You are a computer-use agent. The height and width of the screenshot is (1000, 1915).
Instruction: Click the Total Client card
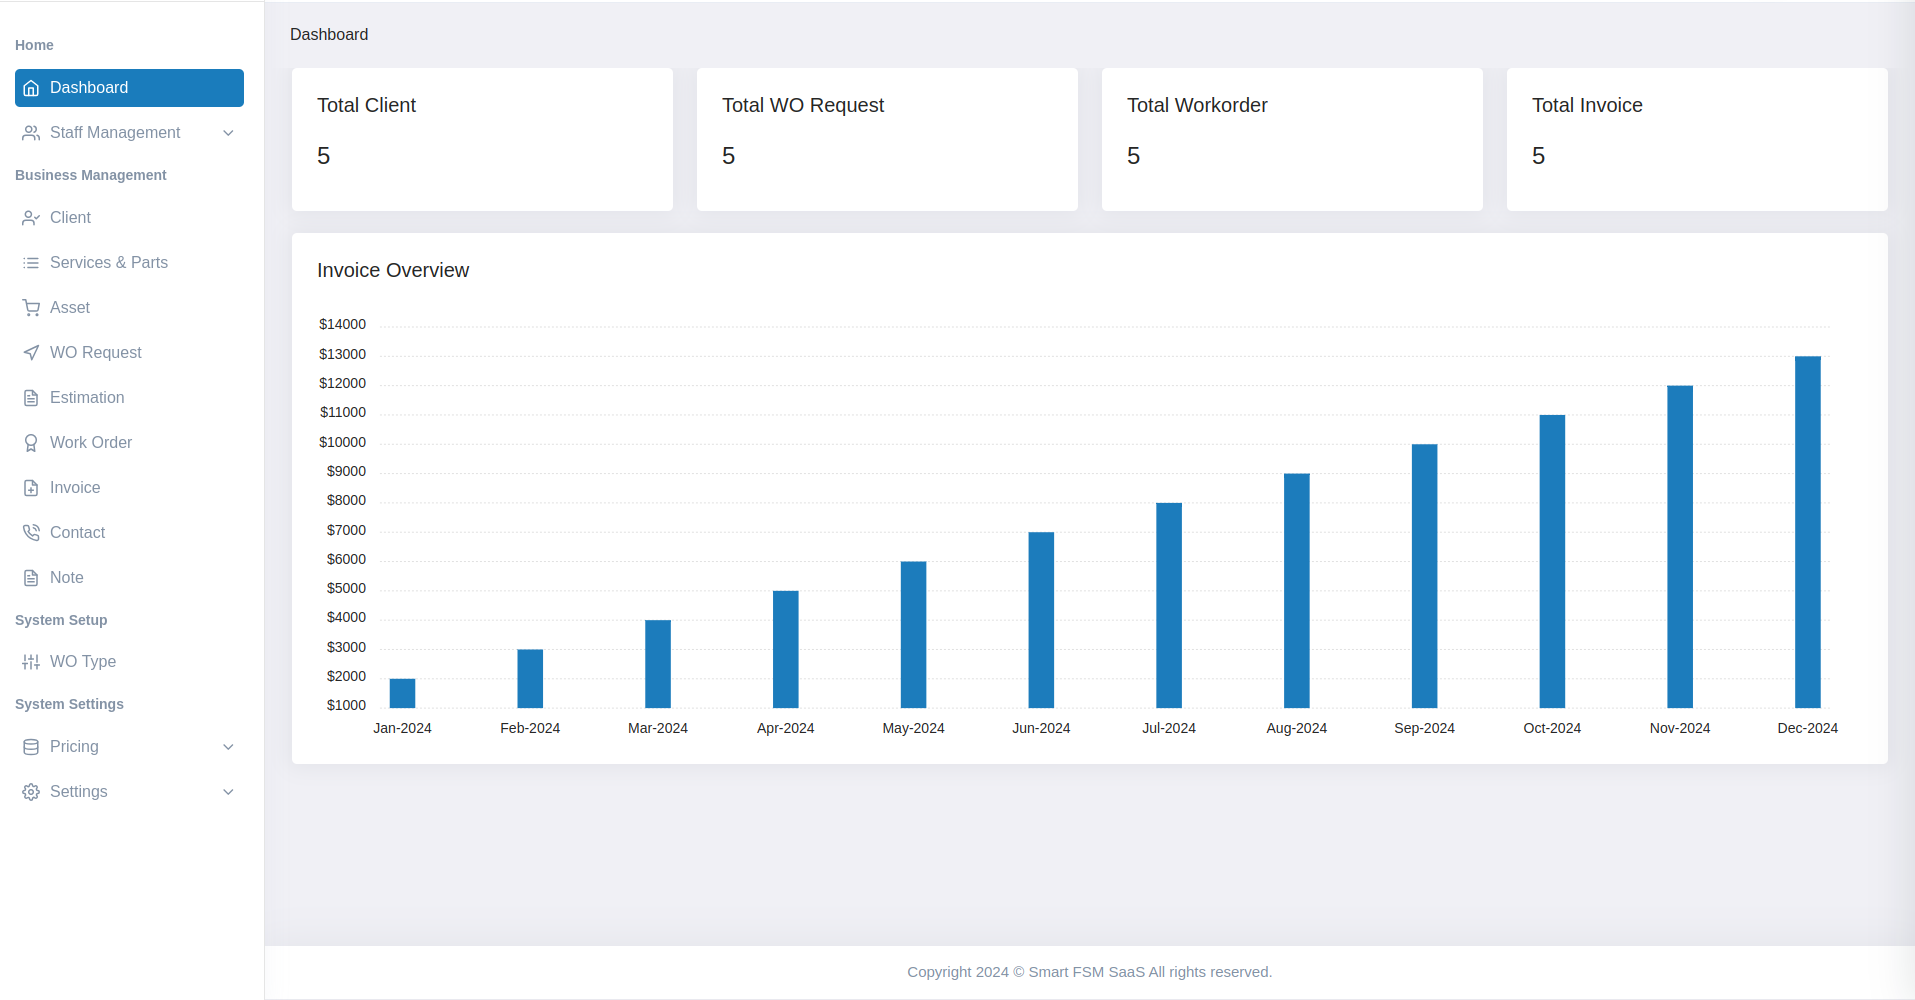[x=482, y=139]
